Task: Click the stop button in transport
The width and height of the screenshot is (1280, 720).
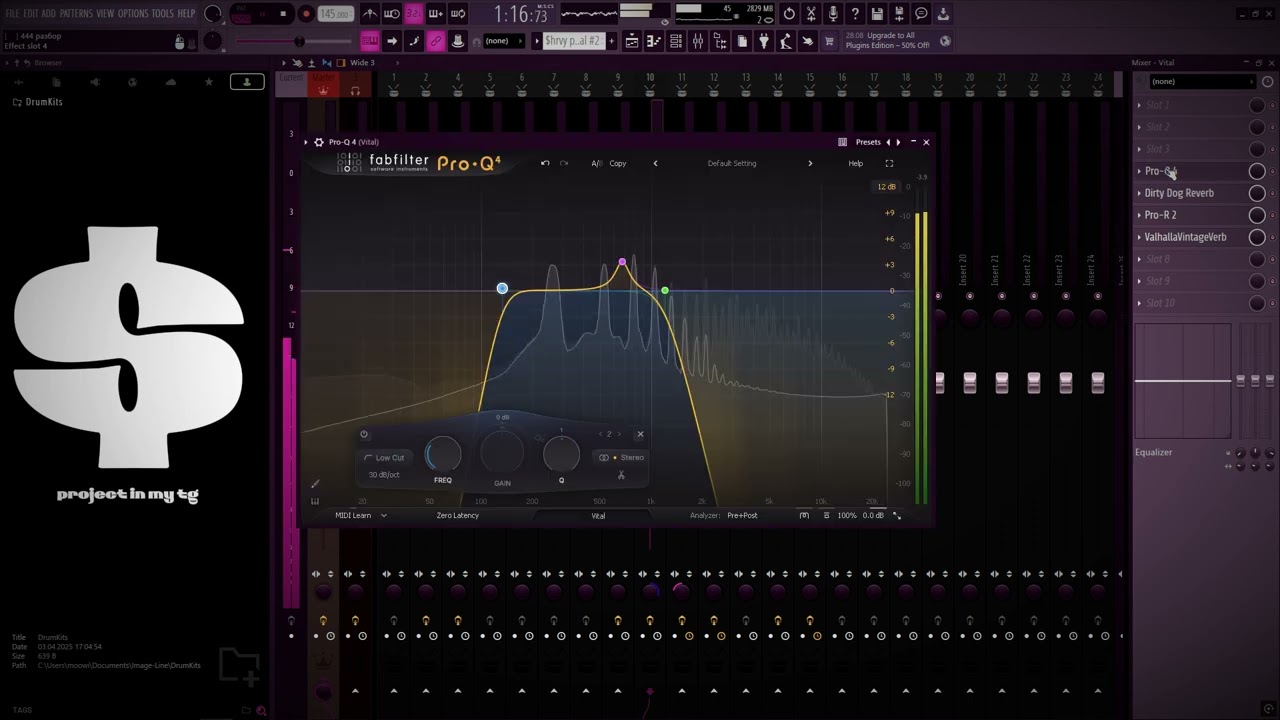Action: pyautogui.click(x=283, y=14)
